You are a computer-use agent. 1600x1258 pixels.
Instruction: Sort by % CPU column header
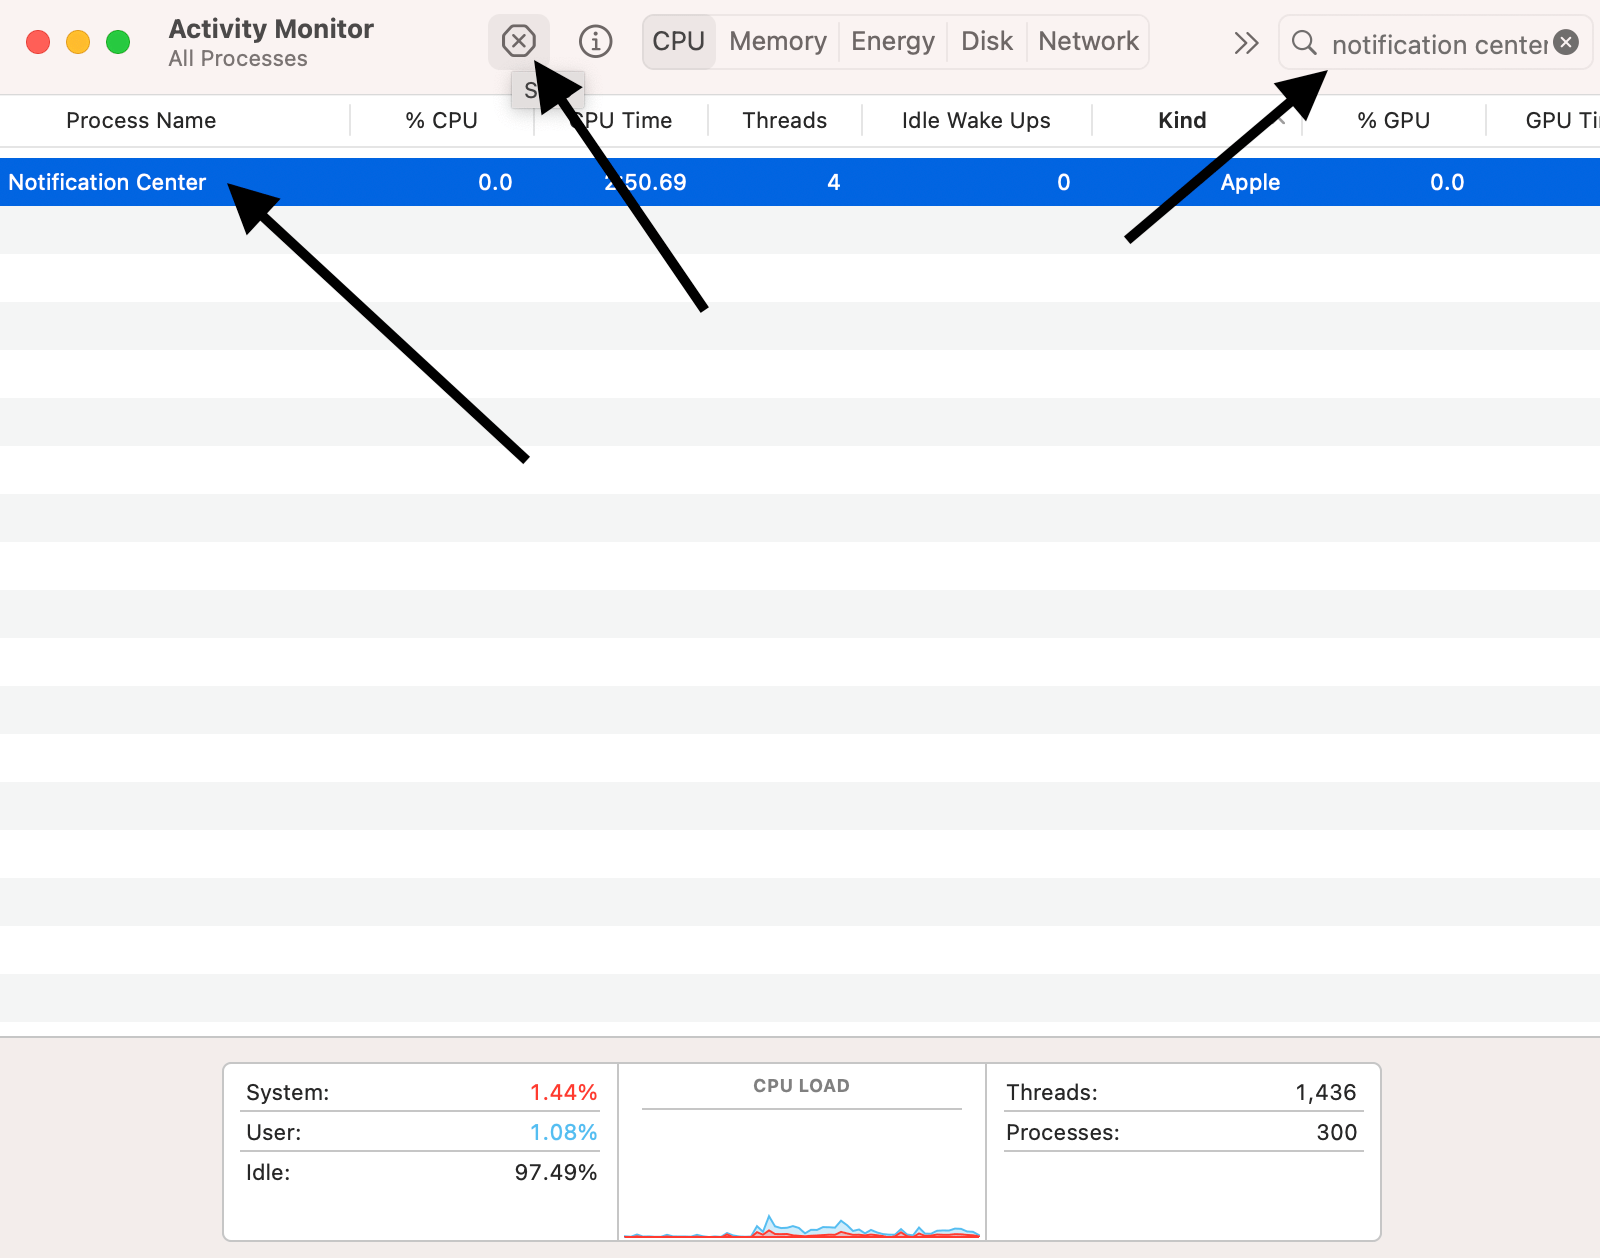coord(441,120)
